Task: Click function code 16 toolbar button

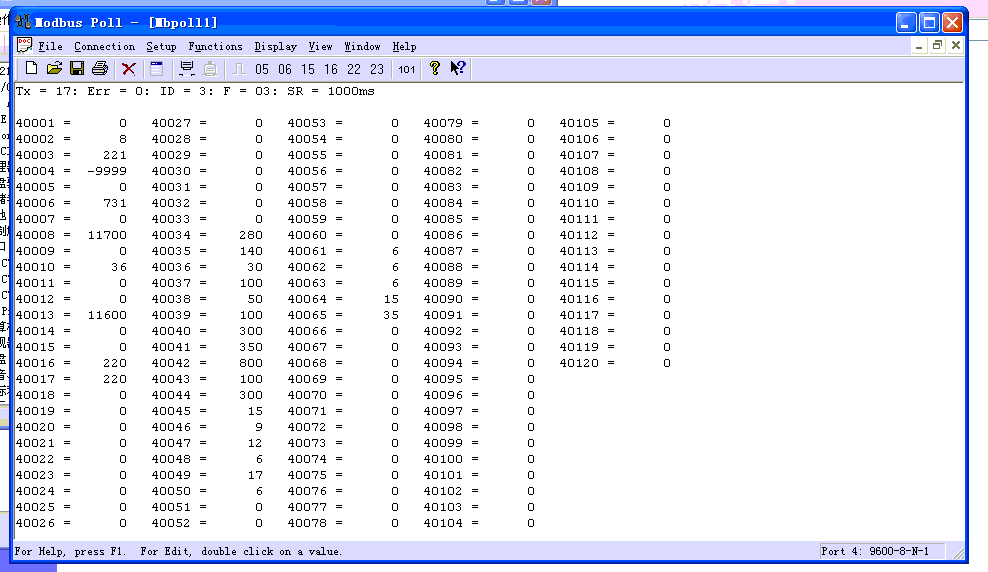Action: pos(331,69)
